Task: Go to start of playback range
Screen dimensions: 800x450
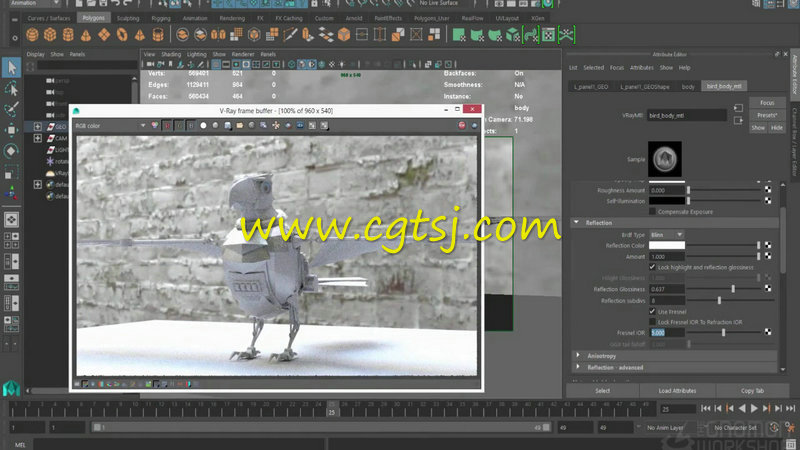Action: pos(706,408)
